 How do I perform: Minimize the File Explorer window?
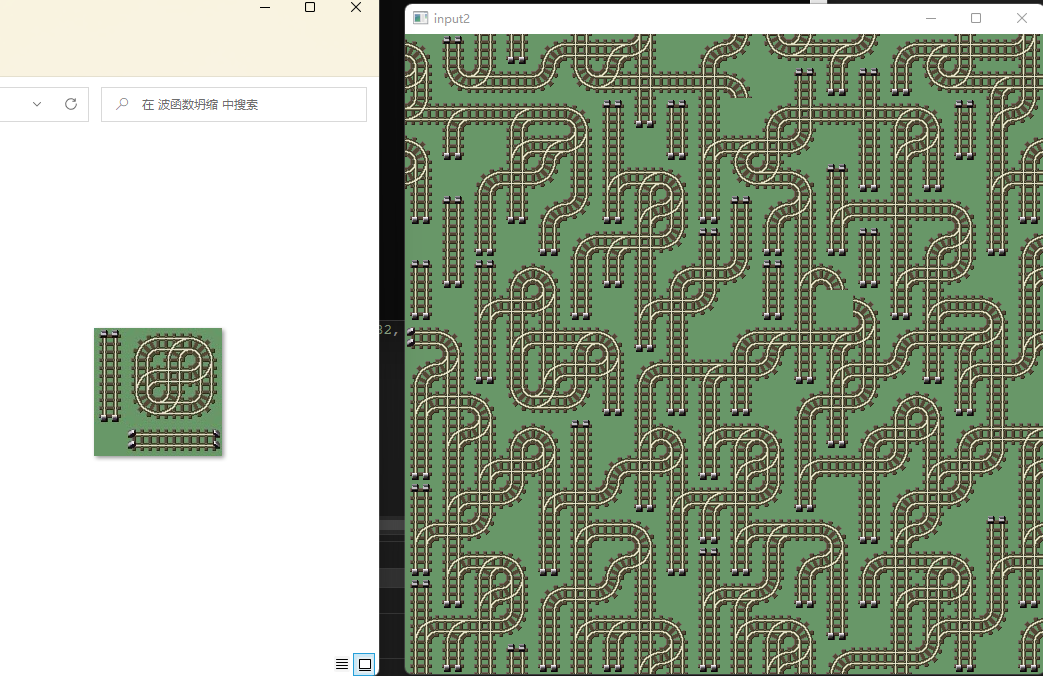click(x=265, y=8)
